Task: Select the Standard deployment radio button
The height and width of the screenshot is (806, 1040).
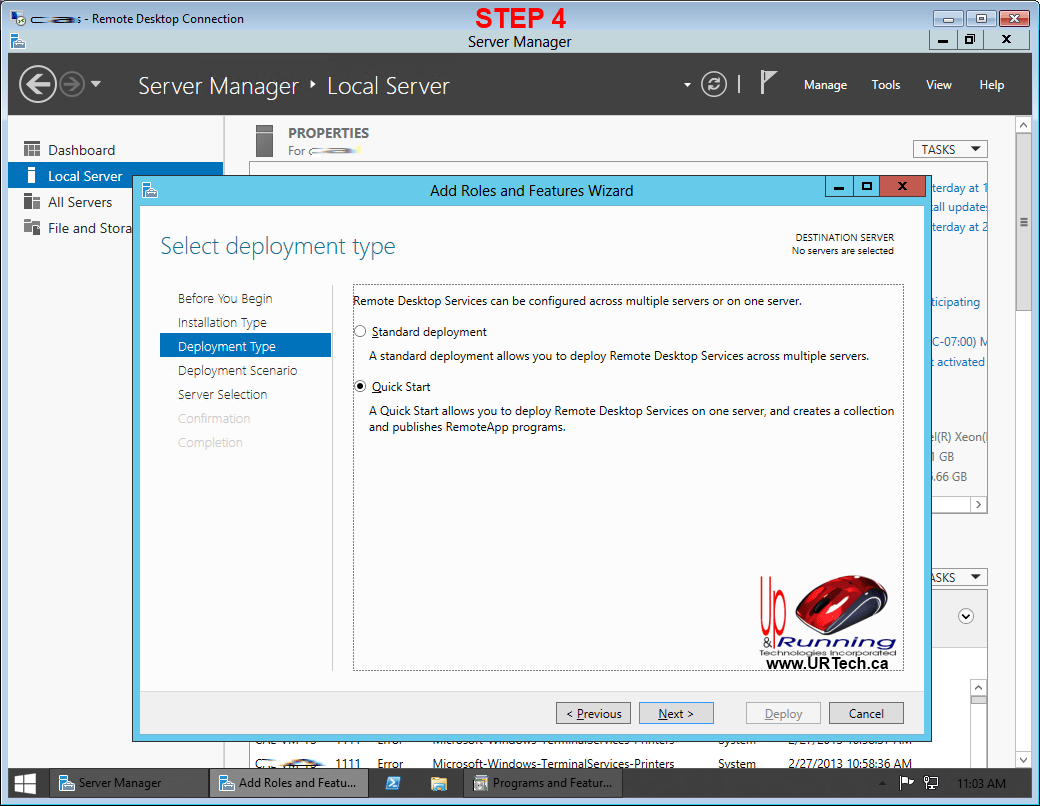Action: [x=360, y=332]
